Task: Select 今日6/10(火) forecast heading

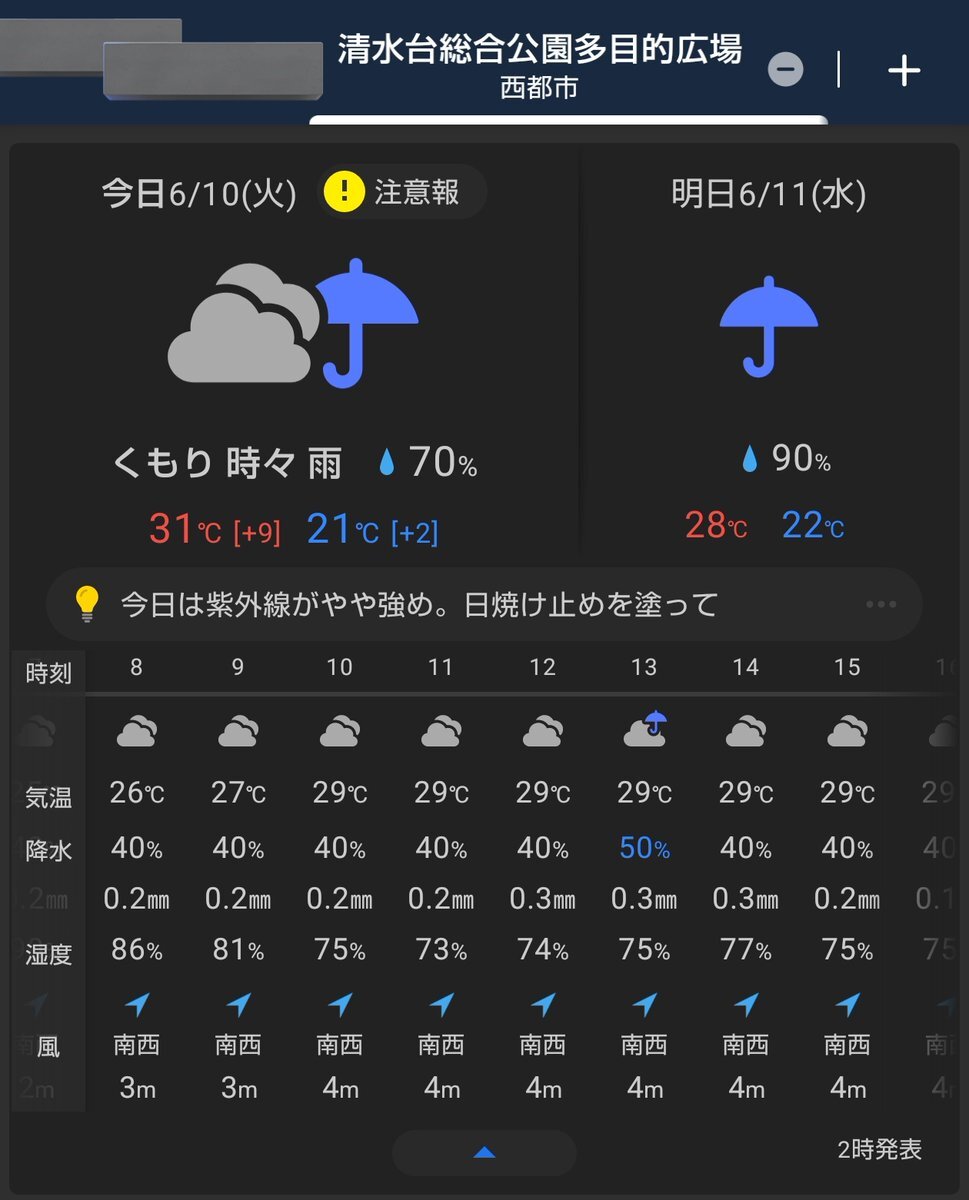Action: pyautogui.click(x=199, y=194)
